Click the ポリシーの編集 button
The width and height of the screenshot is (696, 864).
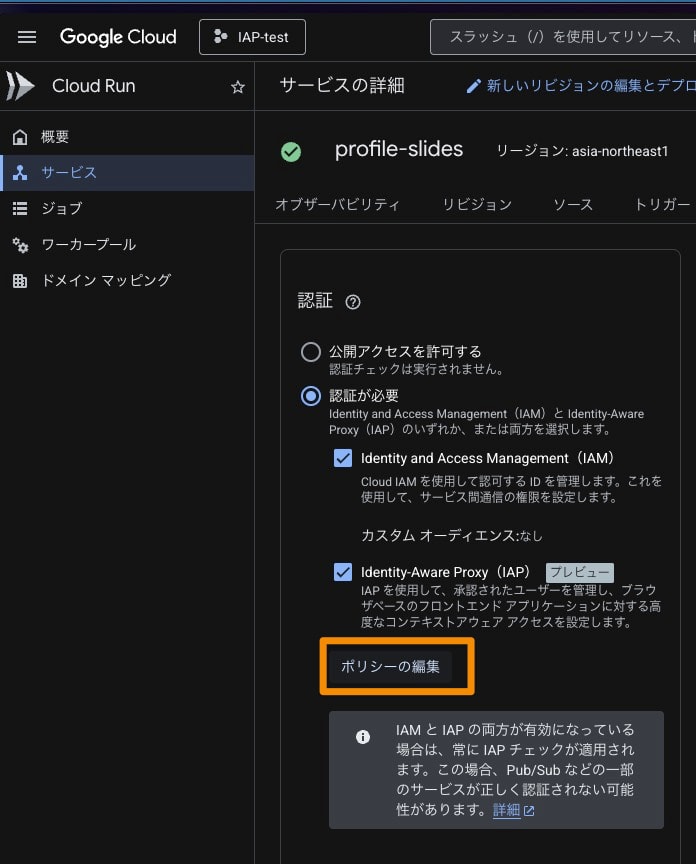tap(390, 666)
